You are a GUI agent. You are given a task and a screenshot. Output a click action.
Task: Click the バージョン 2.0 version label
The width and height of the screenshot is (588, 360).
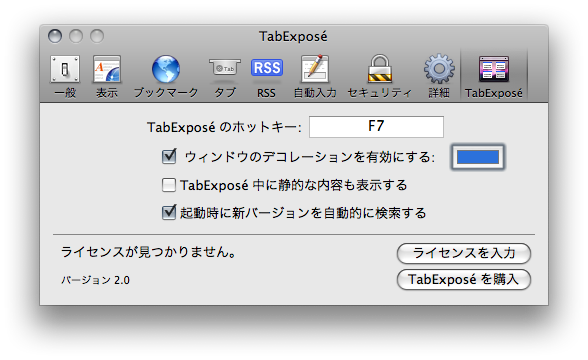click(x=95, y=280)
